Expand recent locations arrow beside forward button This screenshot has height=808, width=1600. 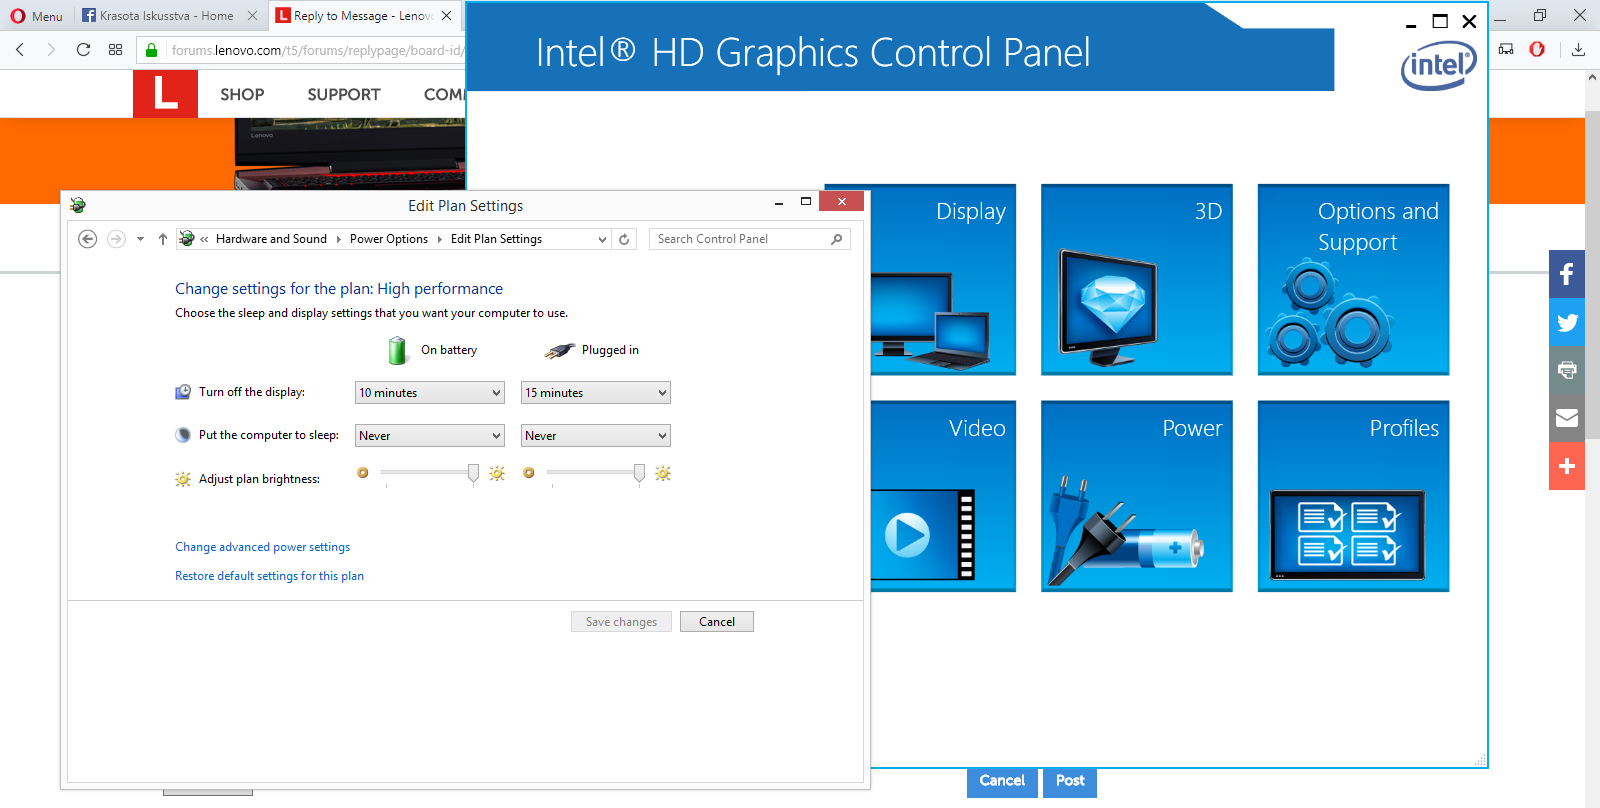tap(140, 239)
